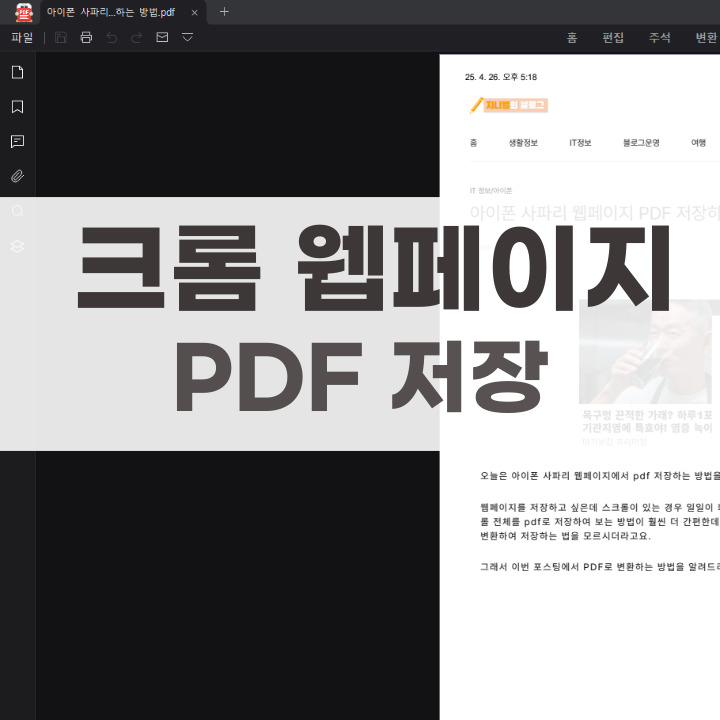Click the PDF app logo icon
The height and width of the screenshot is (720, 720).
pyautogui.click(x=24, y=12)
